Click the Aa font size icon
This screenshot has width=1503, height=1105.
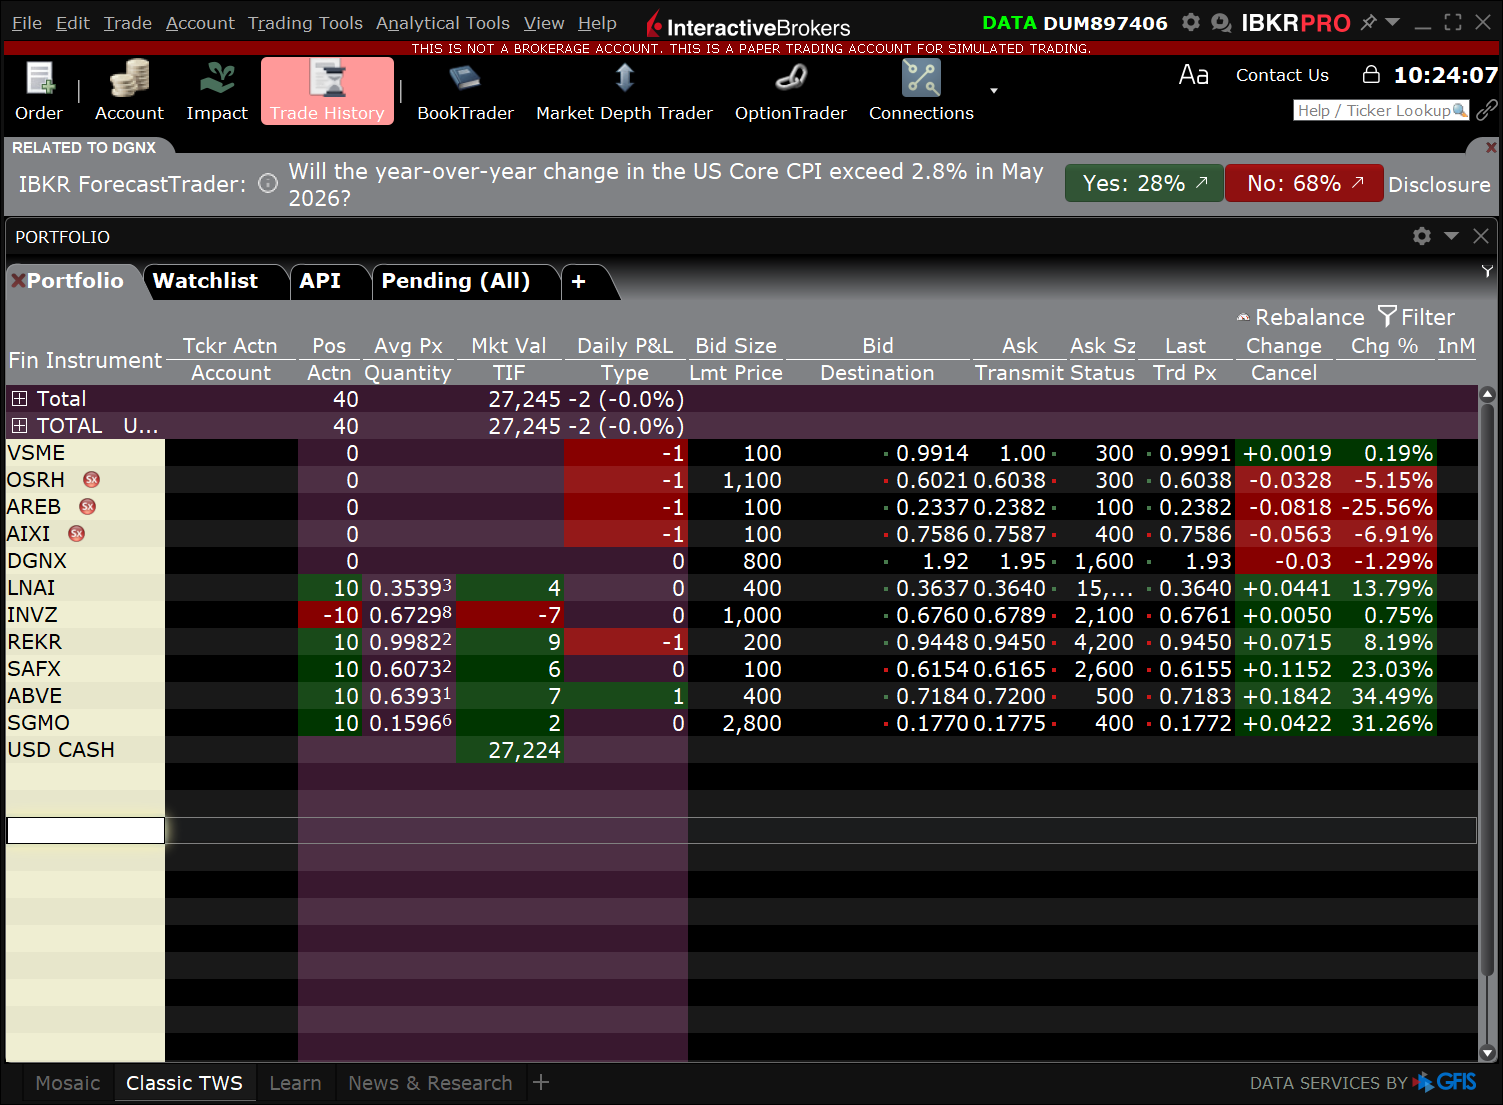[1194, 75]
